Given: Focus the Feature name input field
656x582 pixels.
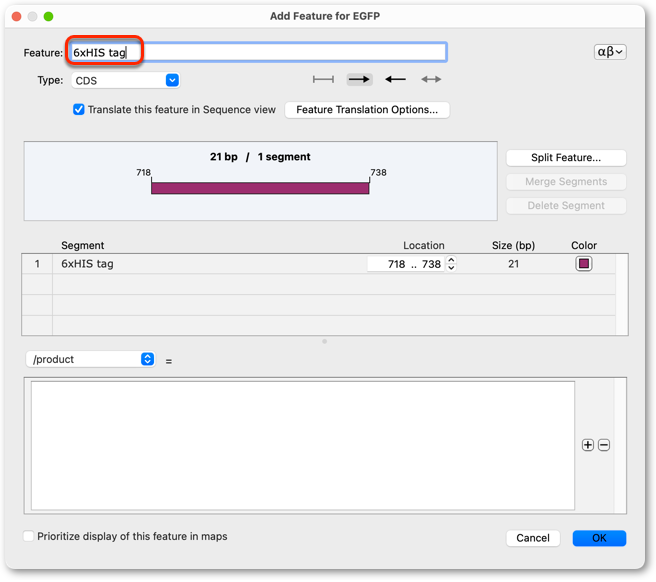Looking at the screenshot, I should (258, 52).
